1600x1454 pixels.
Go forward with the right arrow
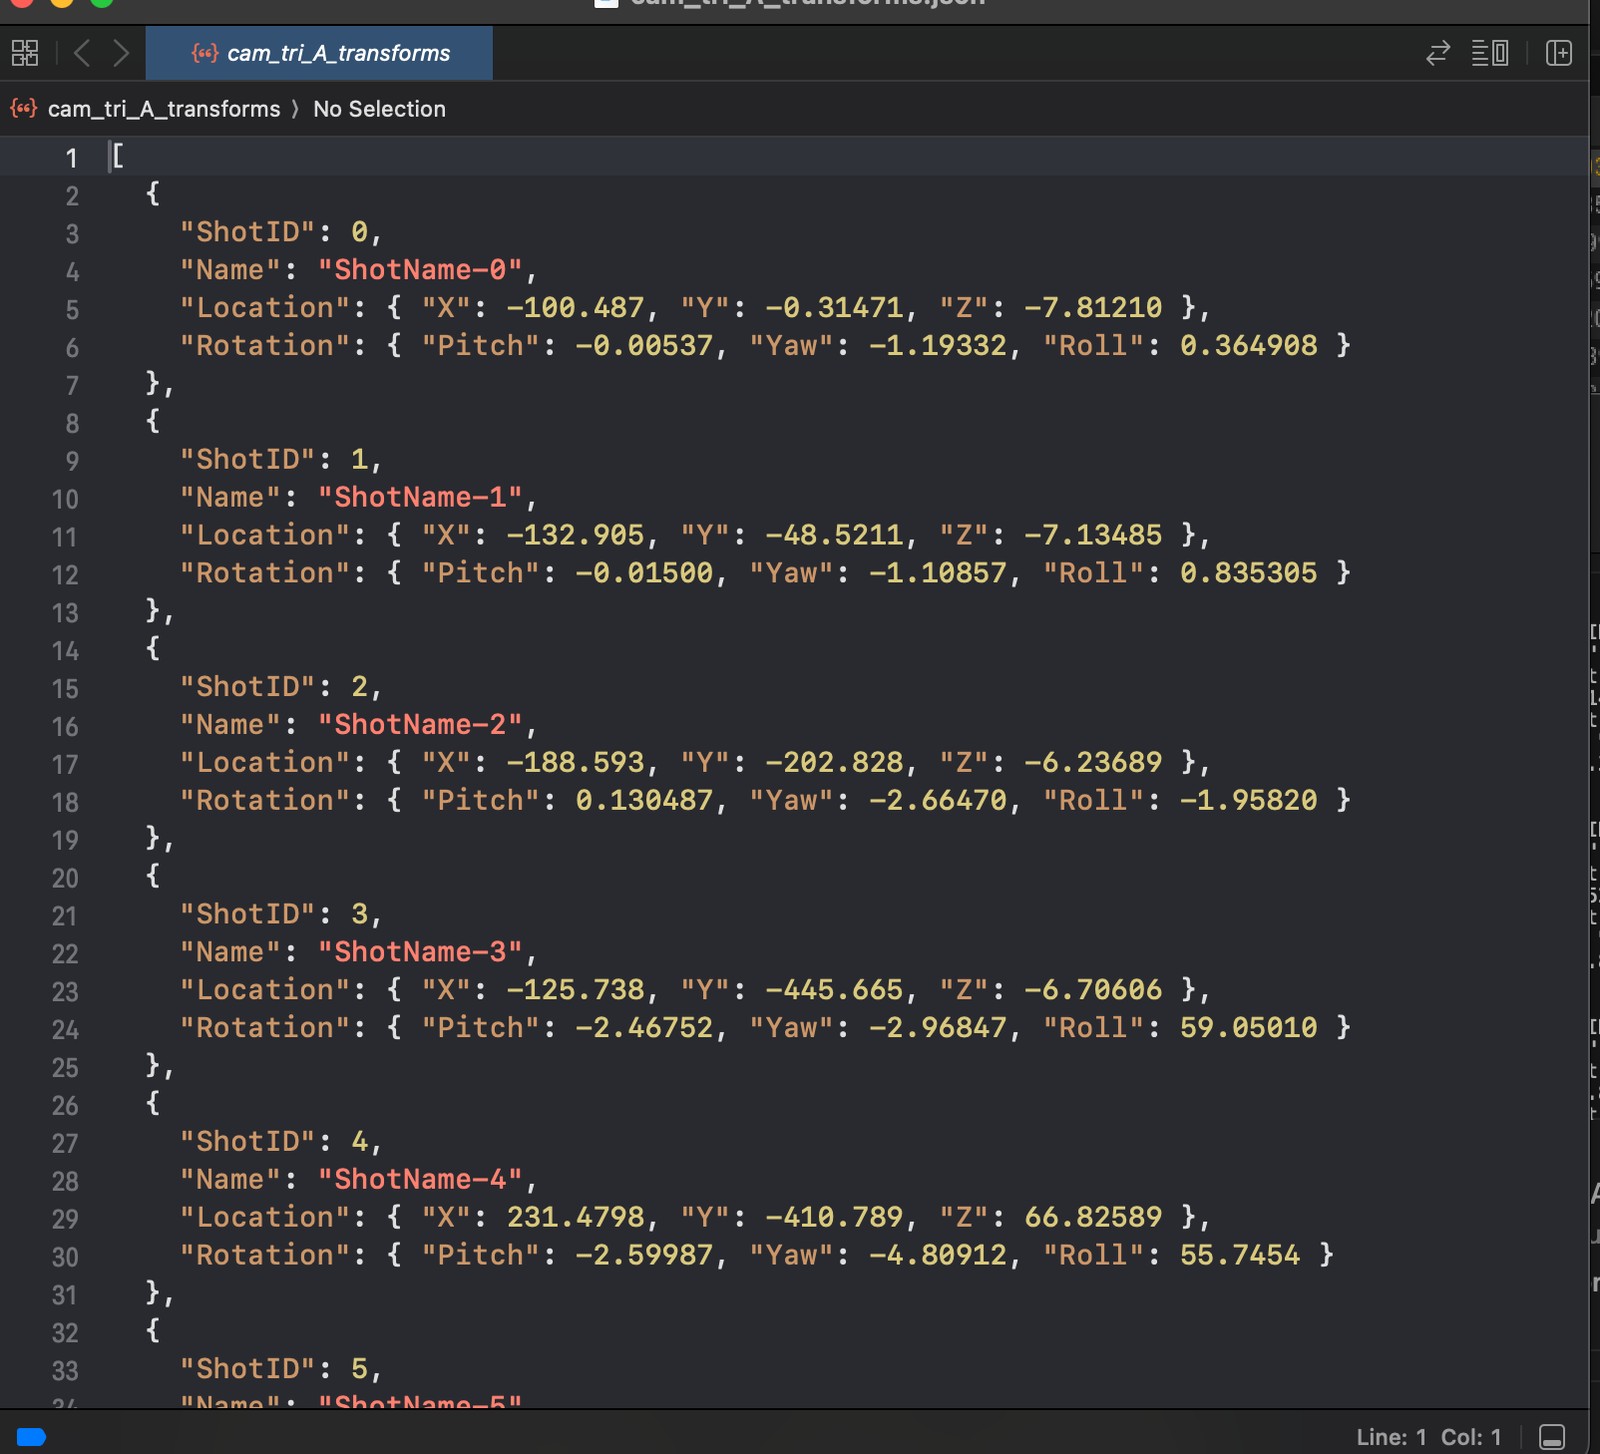[x=121, y=53]
